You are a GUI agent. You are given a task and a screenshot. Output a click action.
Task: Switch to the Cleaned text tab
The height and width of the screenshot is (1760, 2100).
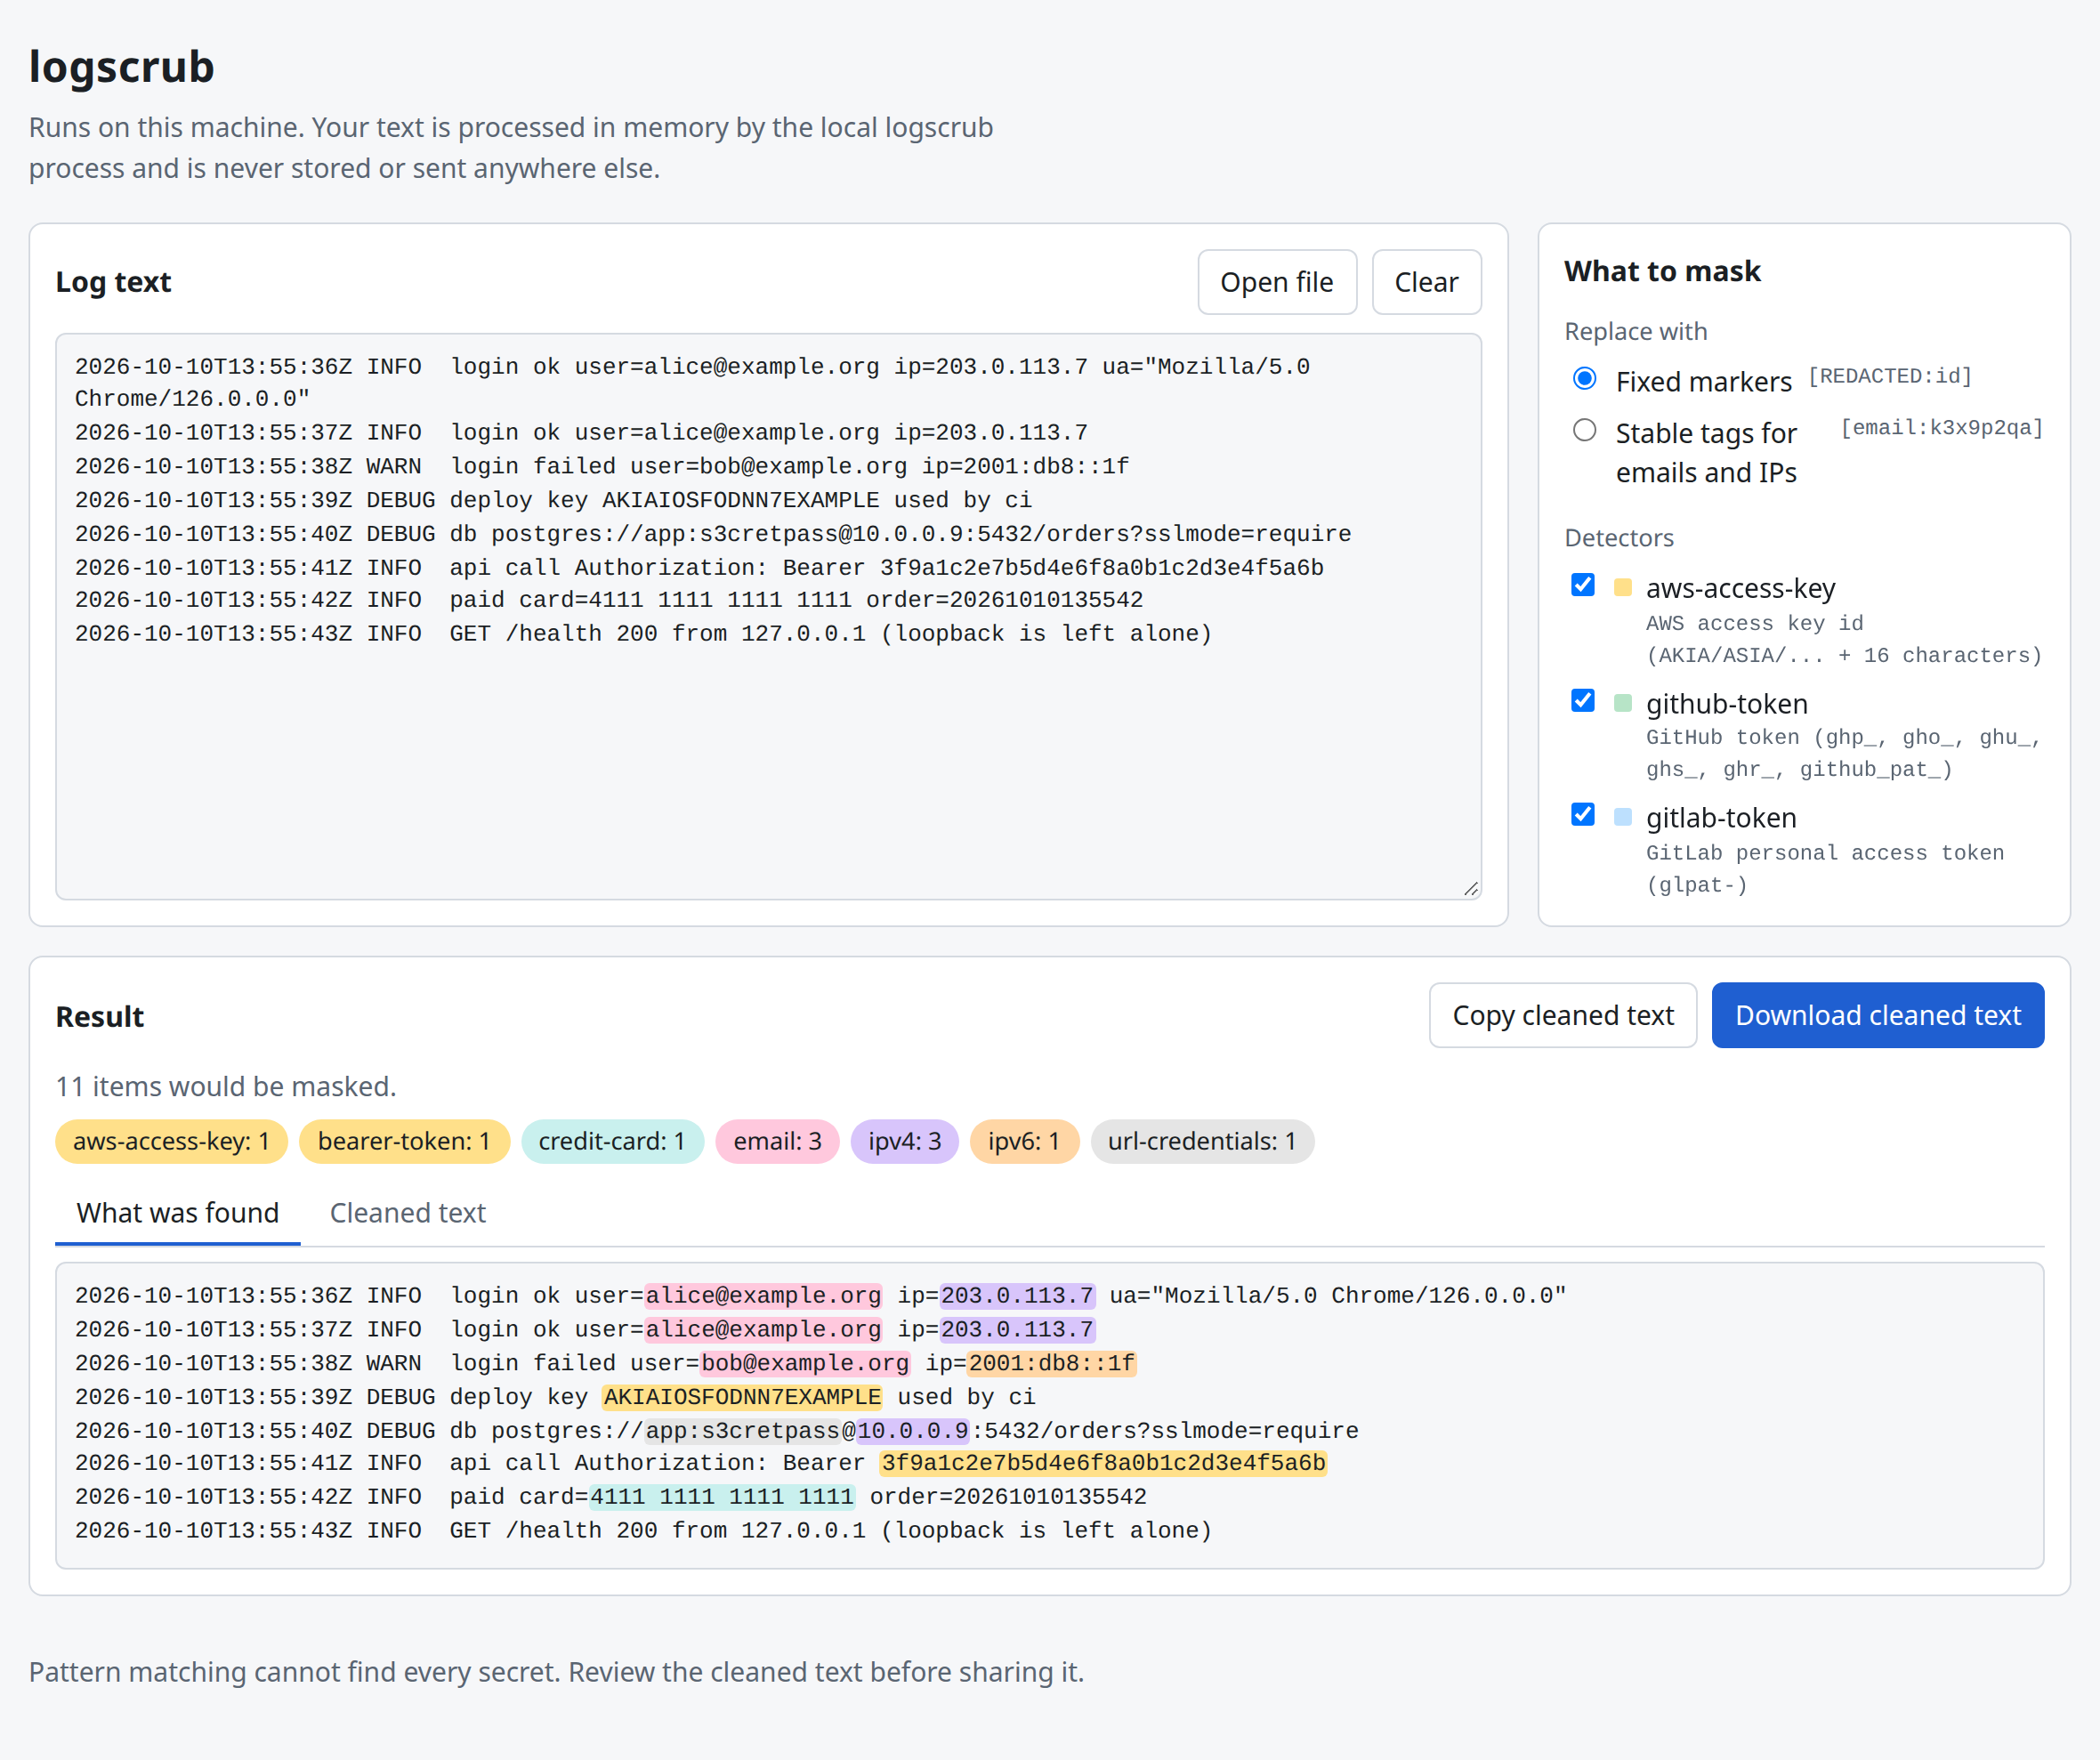click(x=407, y=1213)
